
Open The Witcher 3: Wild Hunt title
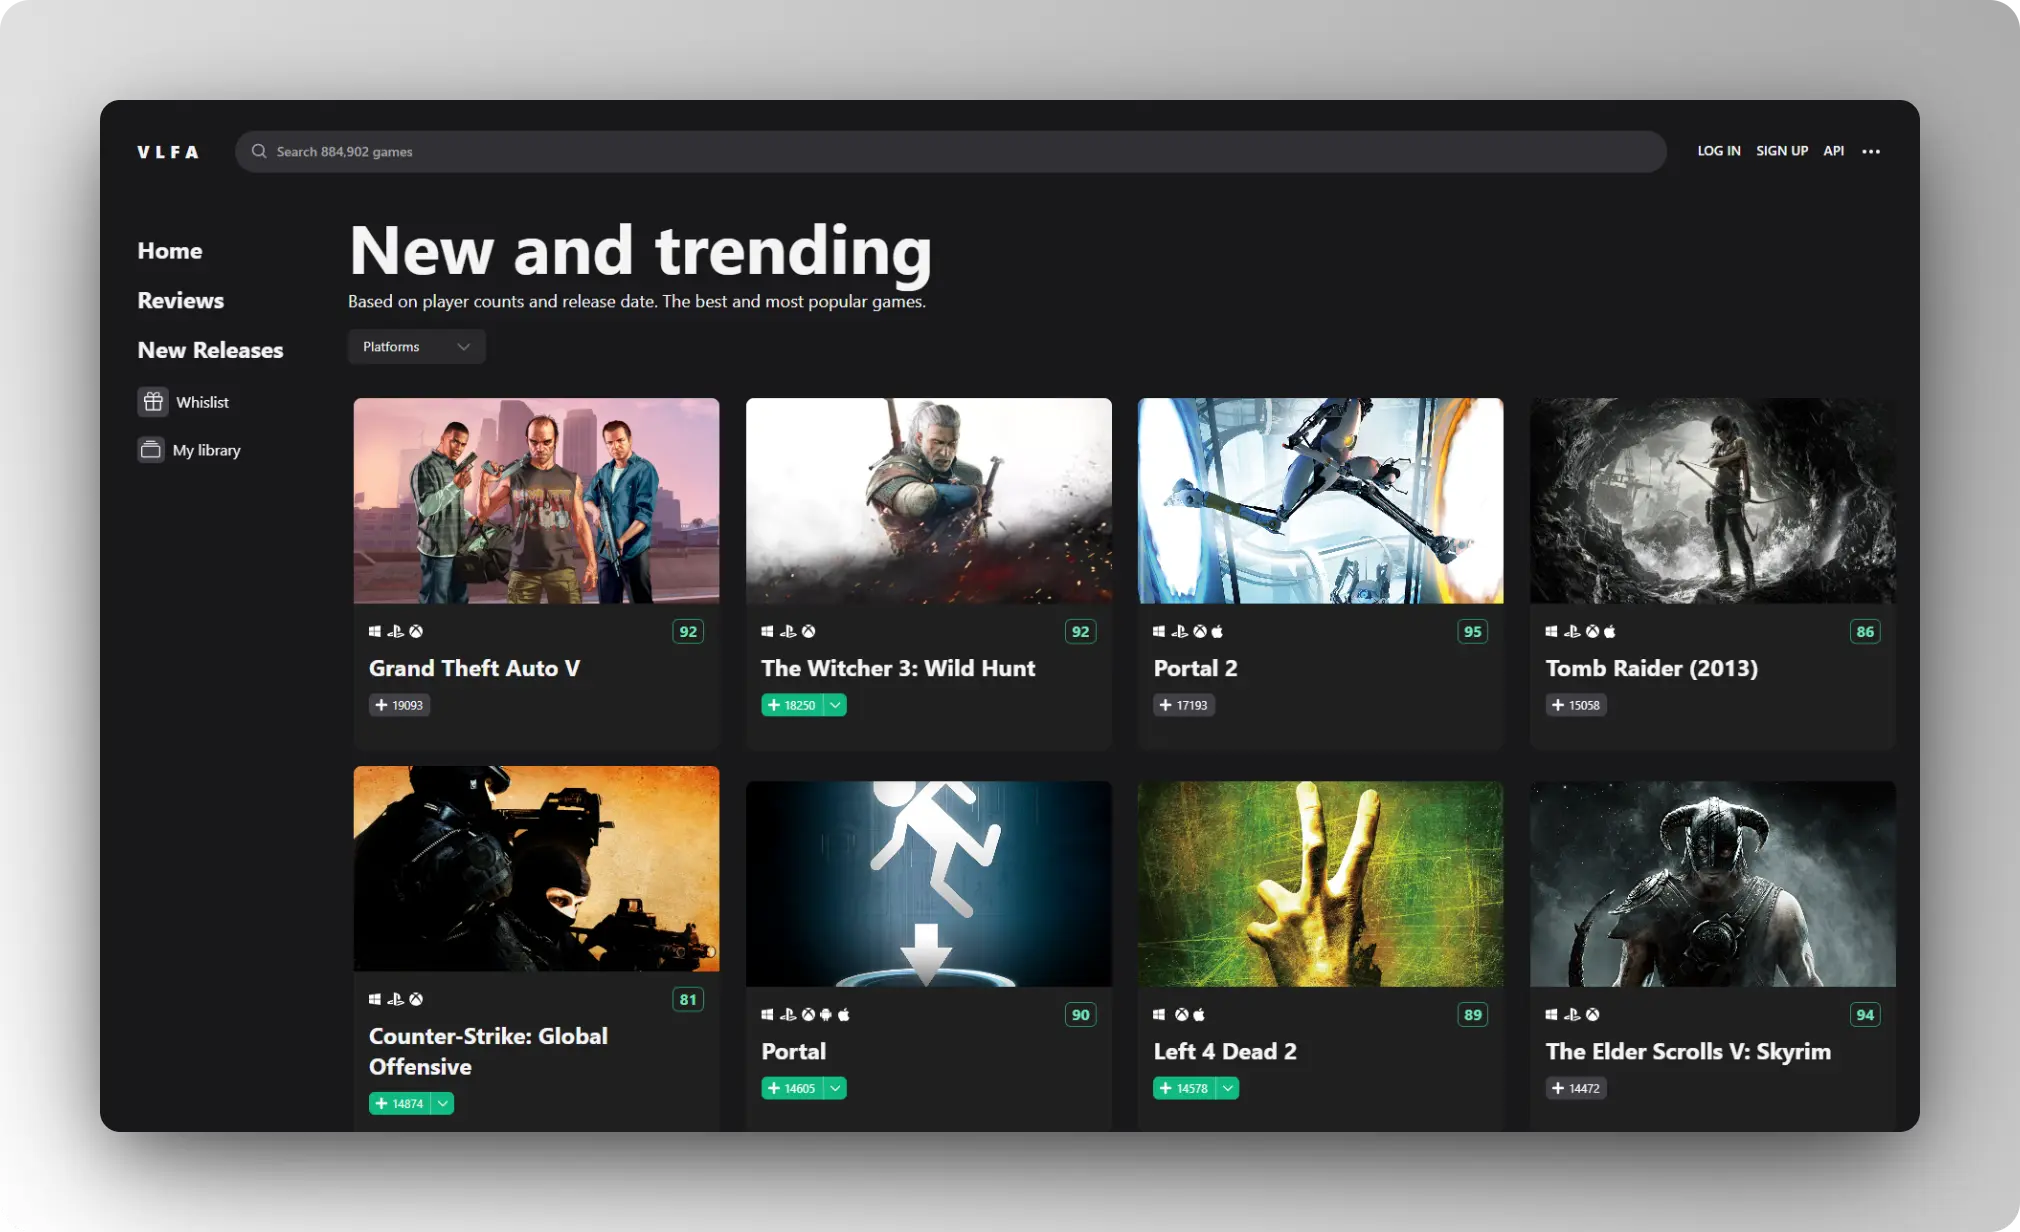click(898, 668)
